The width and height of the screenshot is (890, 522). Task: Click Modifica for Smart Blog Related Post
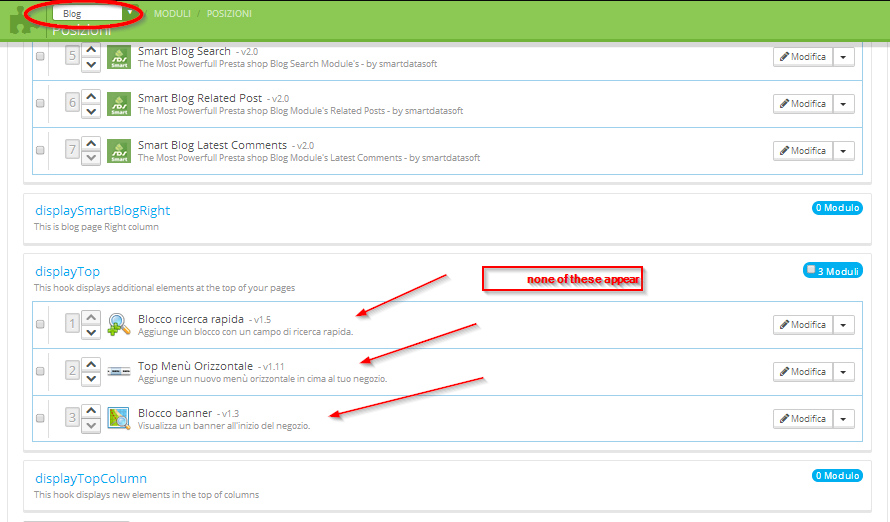coord(803,104)
